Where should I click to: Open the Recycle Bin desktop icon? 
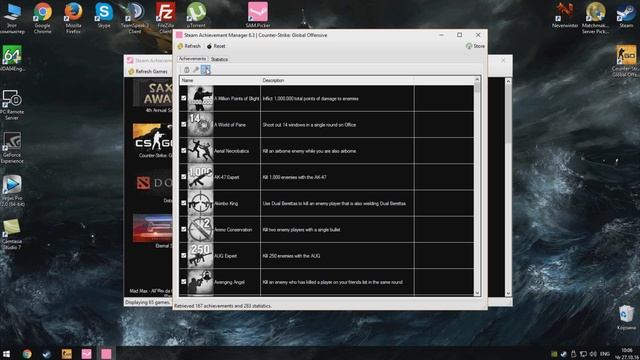[626, 317]
